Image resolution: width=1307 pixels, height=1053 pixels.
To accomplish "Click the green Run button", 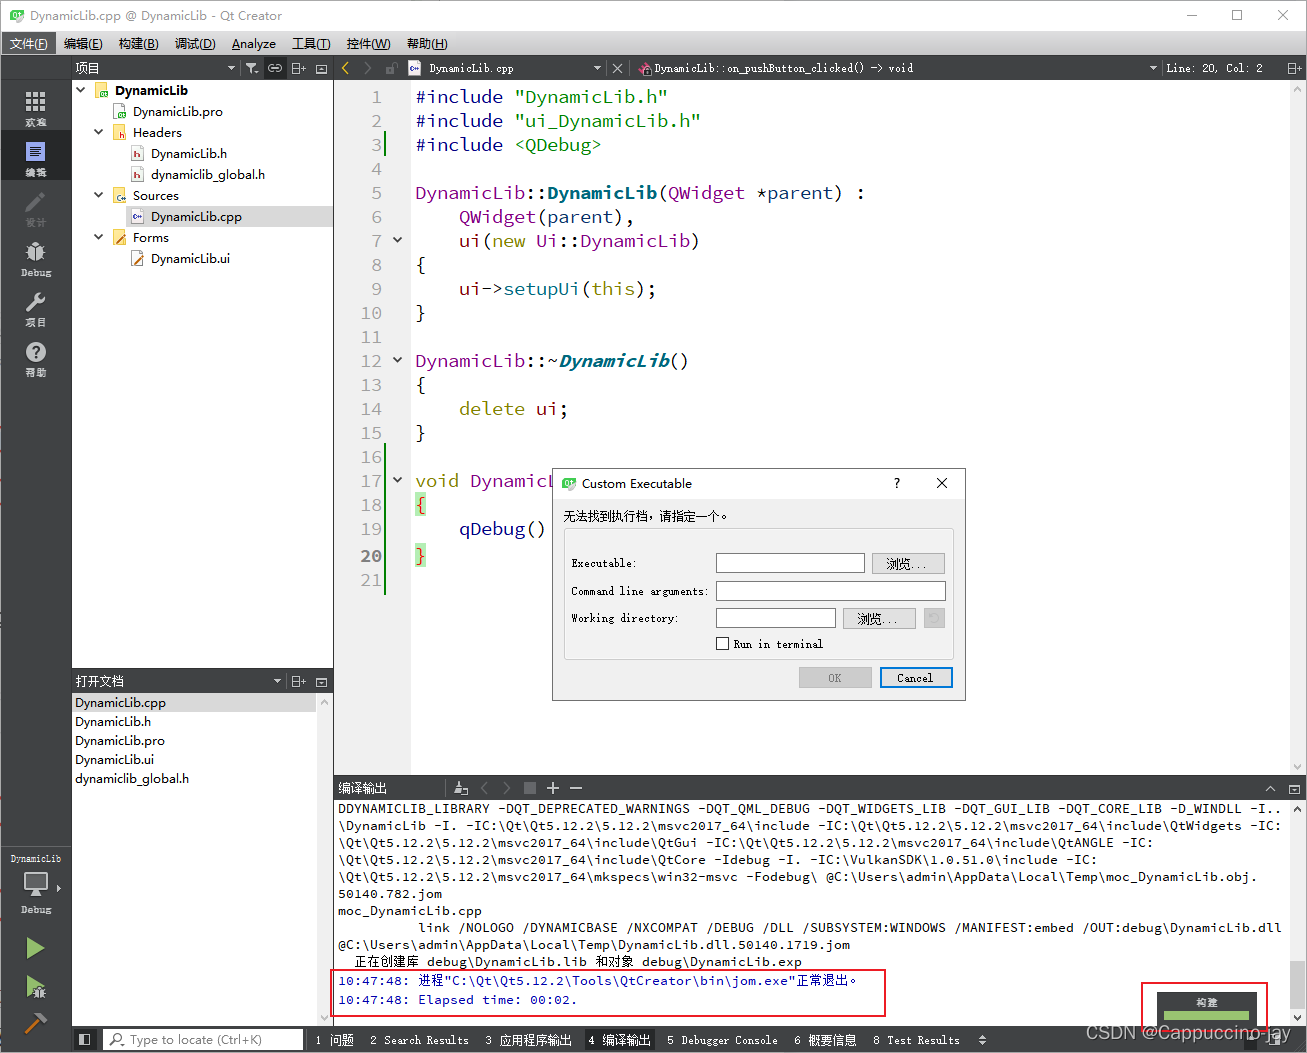I will [x=35, y=948].
